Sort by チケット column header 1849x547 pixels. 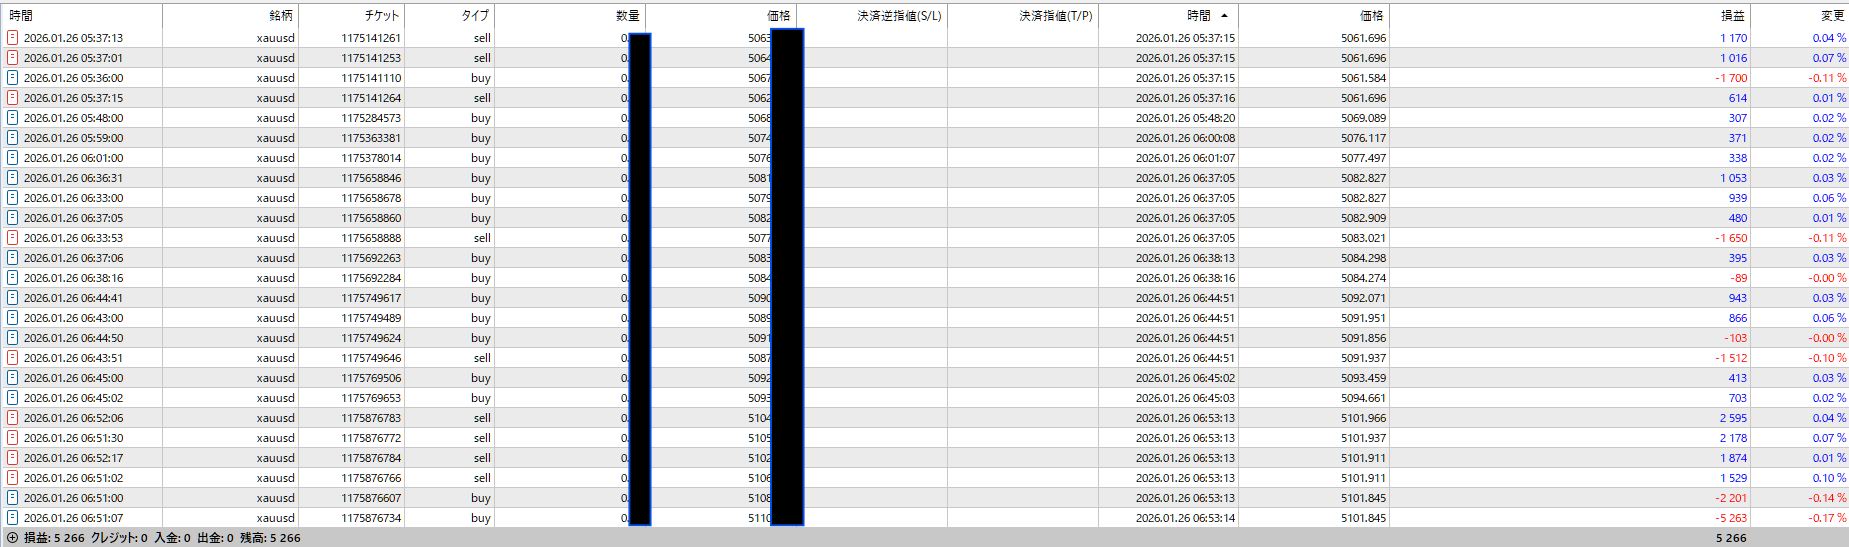click(x=382, y=15)
